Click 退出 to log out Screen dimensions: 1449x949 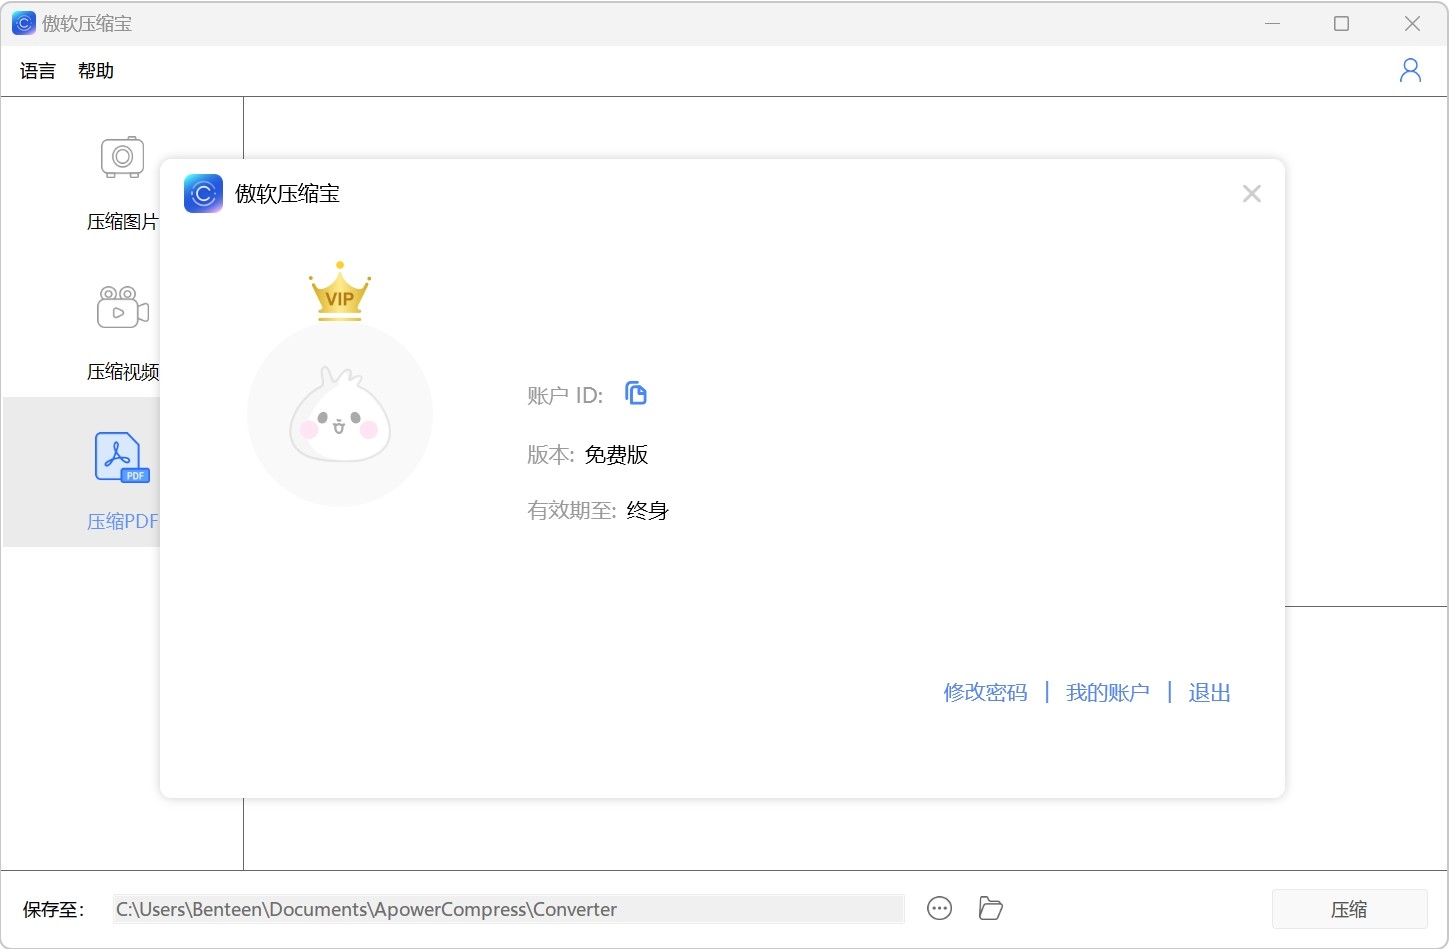pyautogui.click(x=1209, y=692)
